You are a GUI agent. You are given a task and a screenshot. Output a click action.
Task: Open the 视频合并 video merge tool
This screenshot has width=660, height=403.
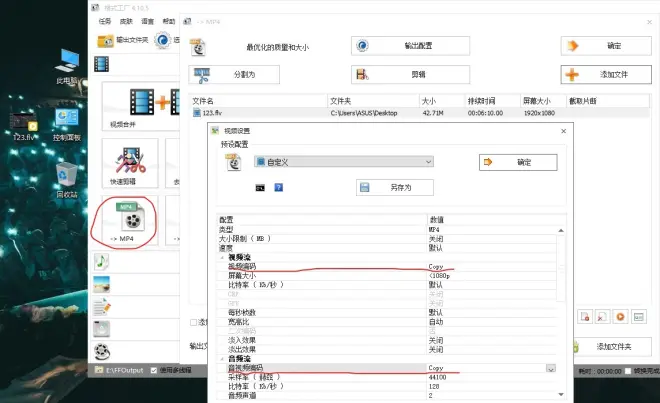coord(141,106)
